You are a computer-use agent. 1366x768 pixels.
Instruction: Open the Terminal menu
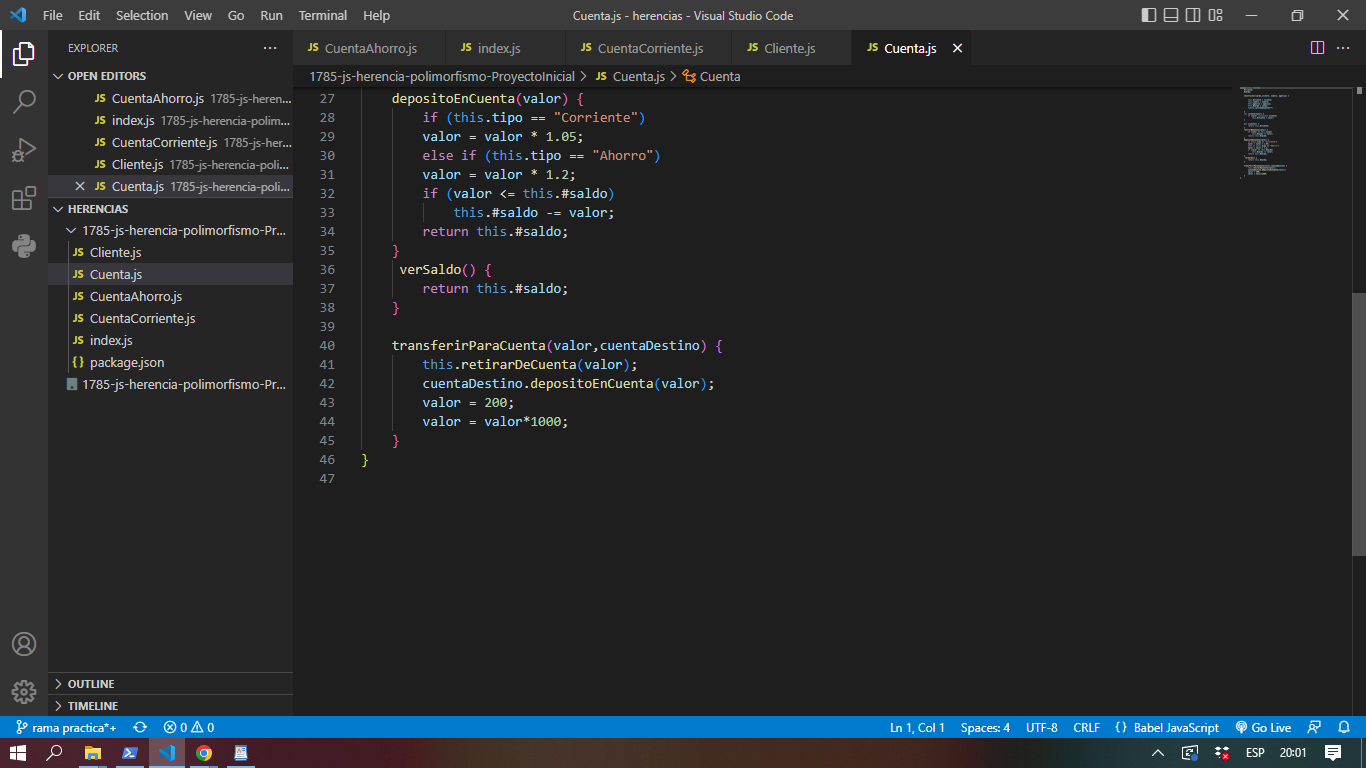pos(323,15)
